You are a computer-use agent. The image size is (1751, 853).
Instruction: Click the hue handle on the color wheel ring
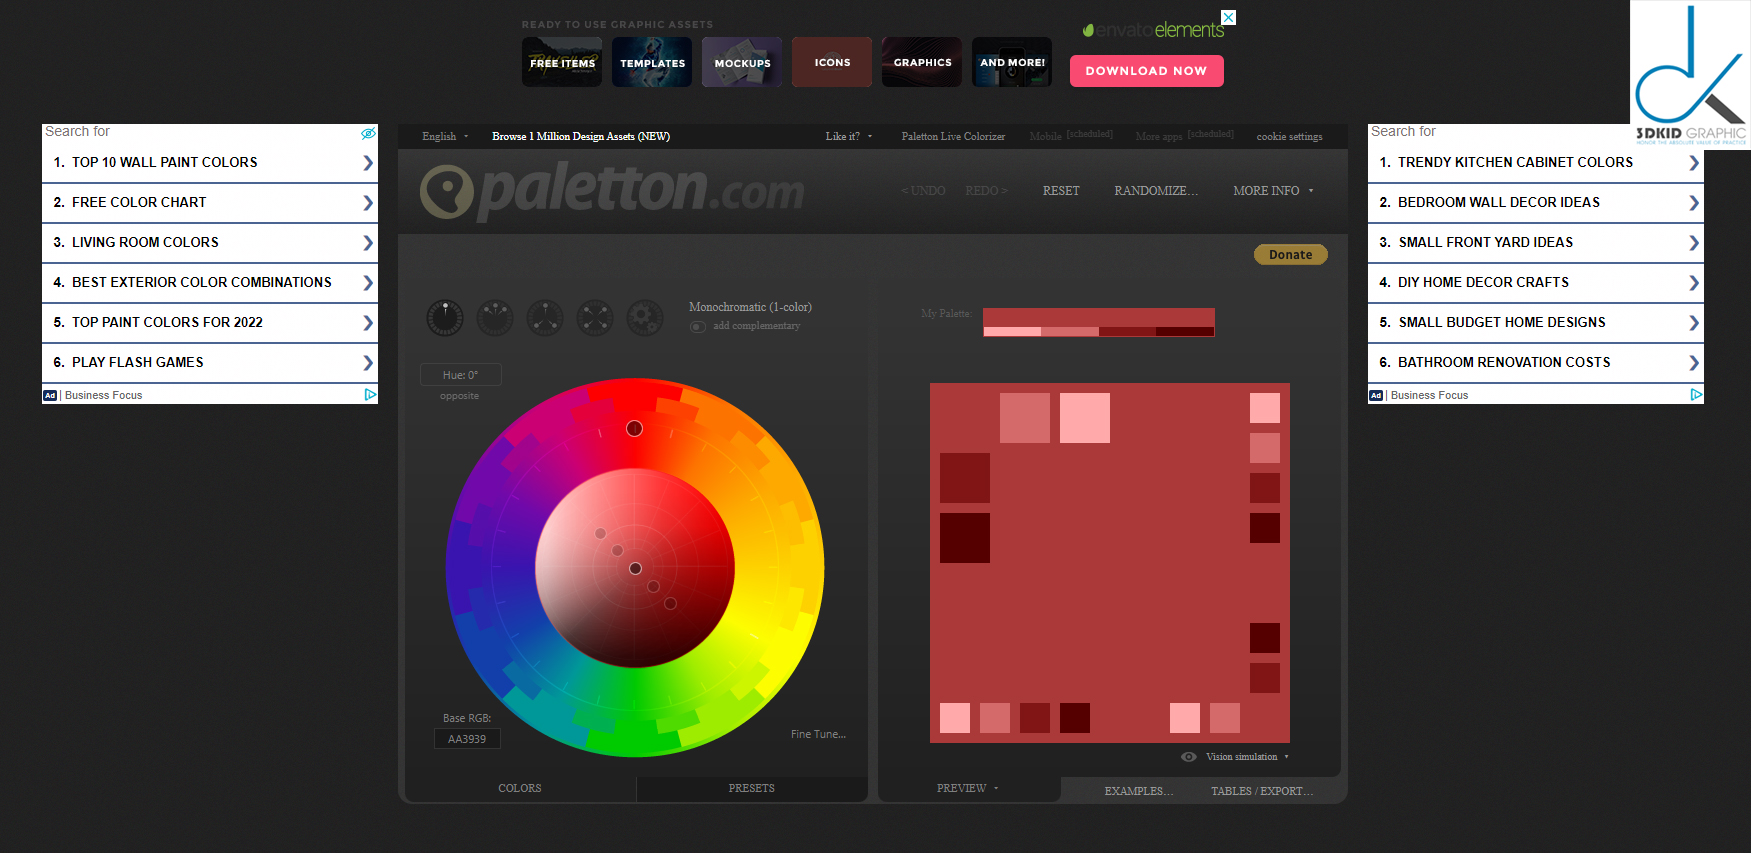pyautogui.click(x=634, y=429)
